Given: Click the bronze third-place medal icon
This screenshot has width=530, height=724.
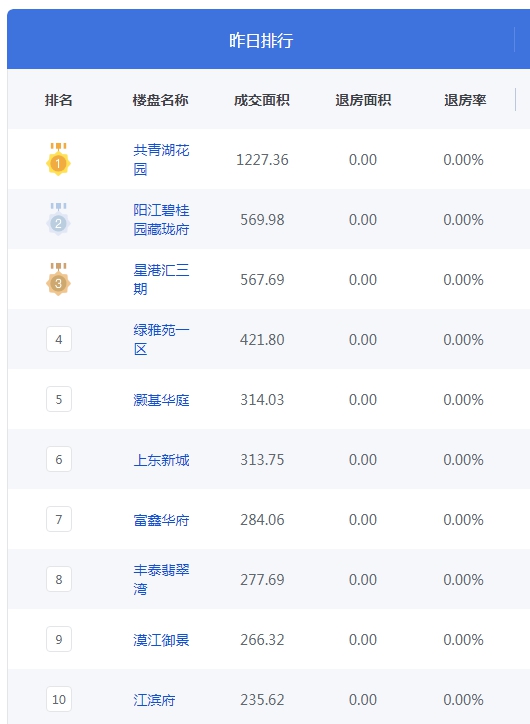Looking at the screenshot, I should click(x=58, y=279).
